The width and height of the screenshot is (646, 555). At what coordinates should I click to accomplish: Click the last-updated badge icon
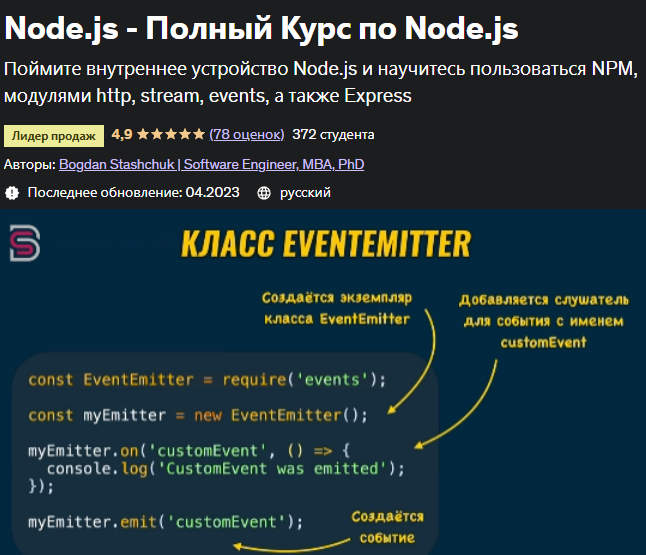[12, 193]
